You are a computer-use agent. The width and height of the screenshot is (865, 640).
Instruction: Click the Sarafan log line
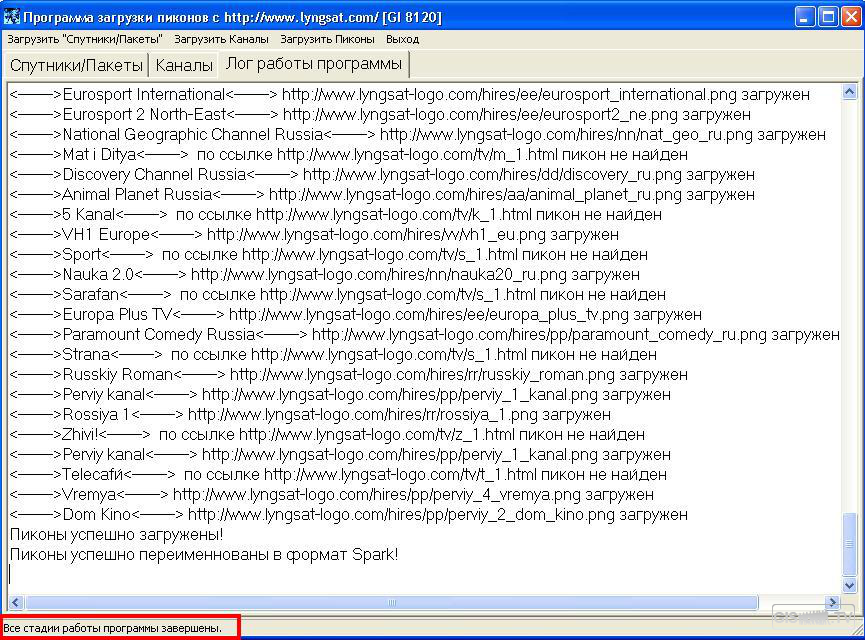338,295
